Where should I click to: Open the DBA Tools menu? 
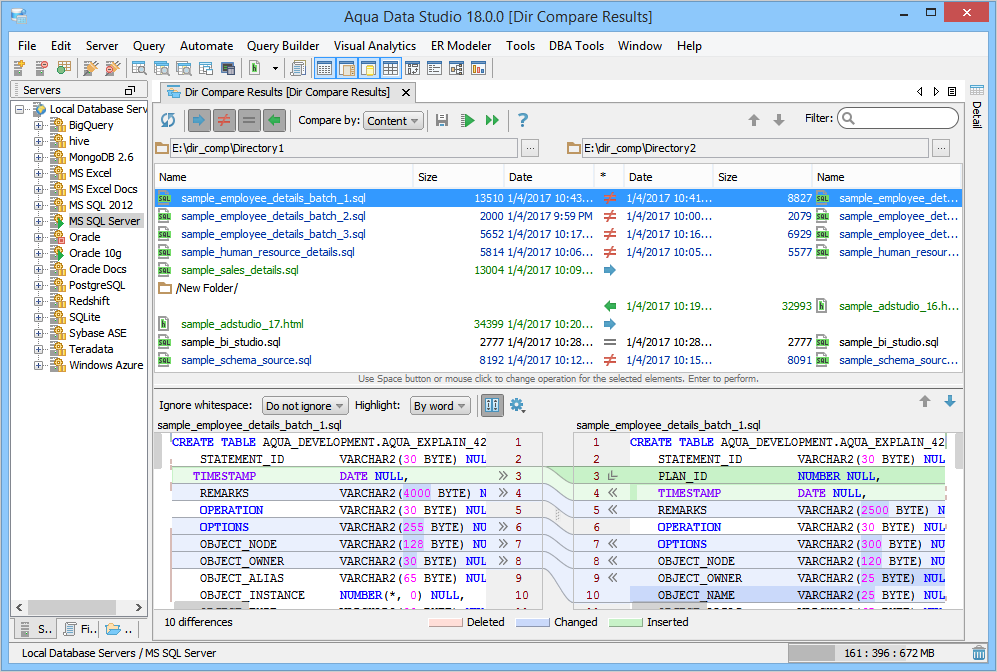[x=575, y=46]
